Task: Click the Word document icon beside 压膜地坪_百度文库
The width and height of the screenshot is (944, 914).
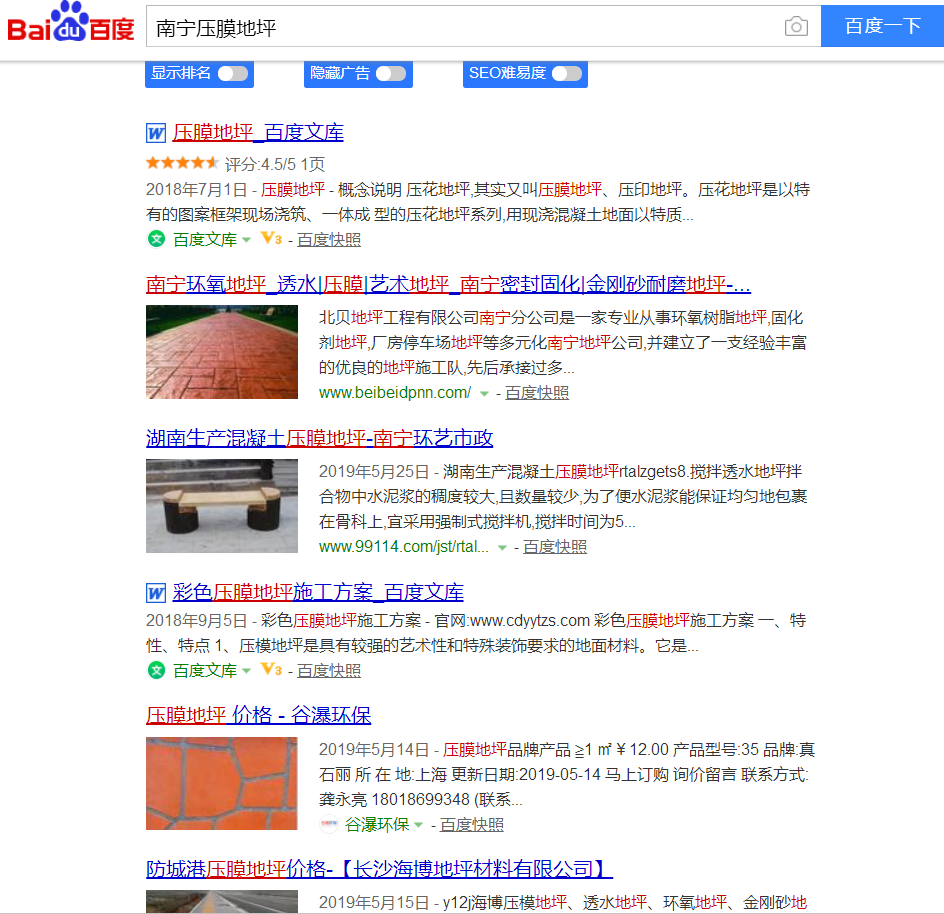Action: pos(156,133)
